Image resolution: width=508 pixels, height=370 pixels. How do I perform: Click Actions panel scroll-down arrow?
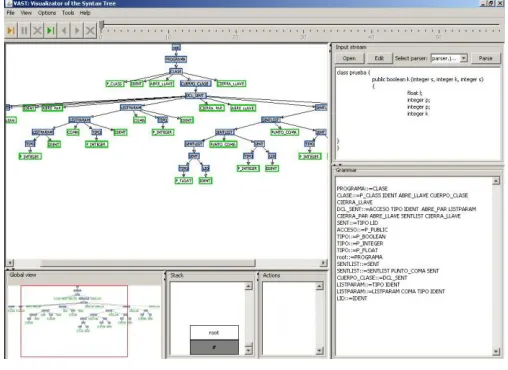[319, 351]
